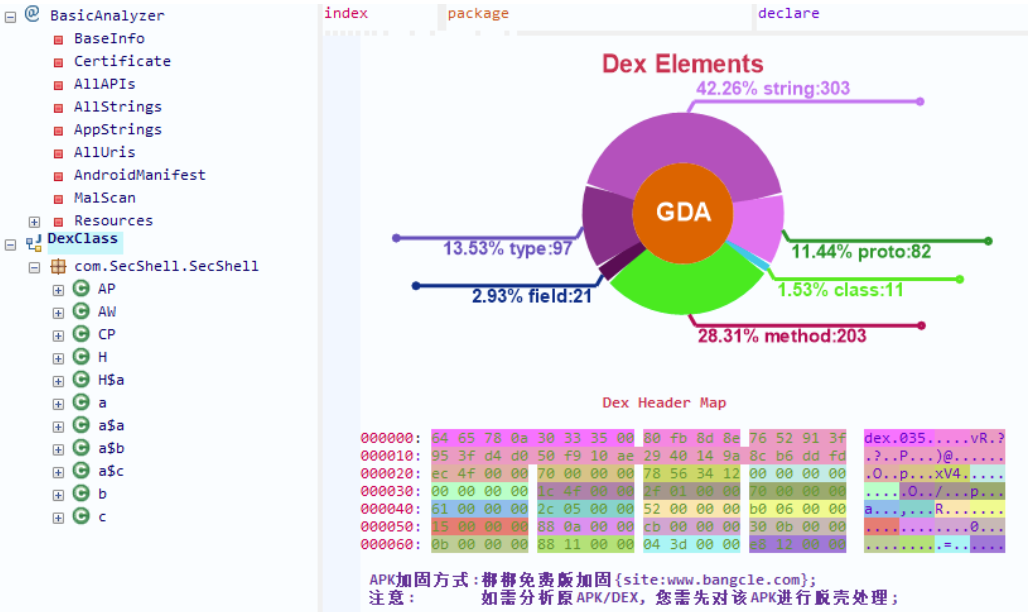Click the green class icon for AP
Viewport: 1028px width, 612px height.
[81, 288]
